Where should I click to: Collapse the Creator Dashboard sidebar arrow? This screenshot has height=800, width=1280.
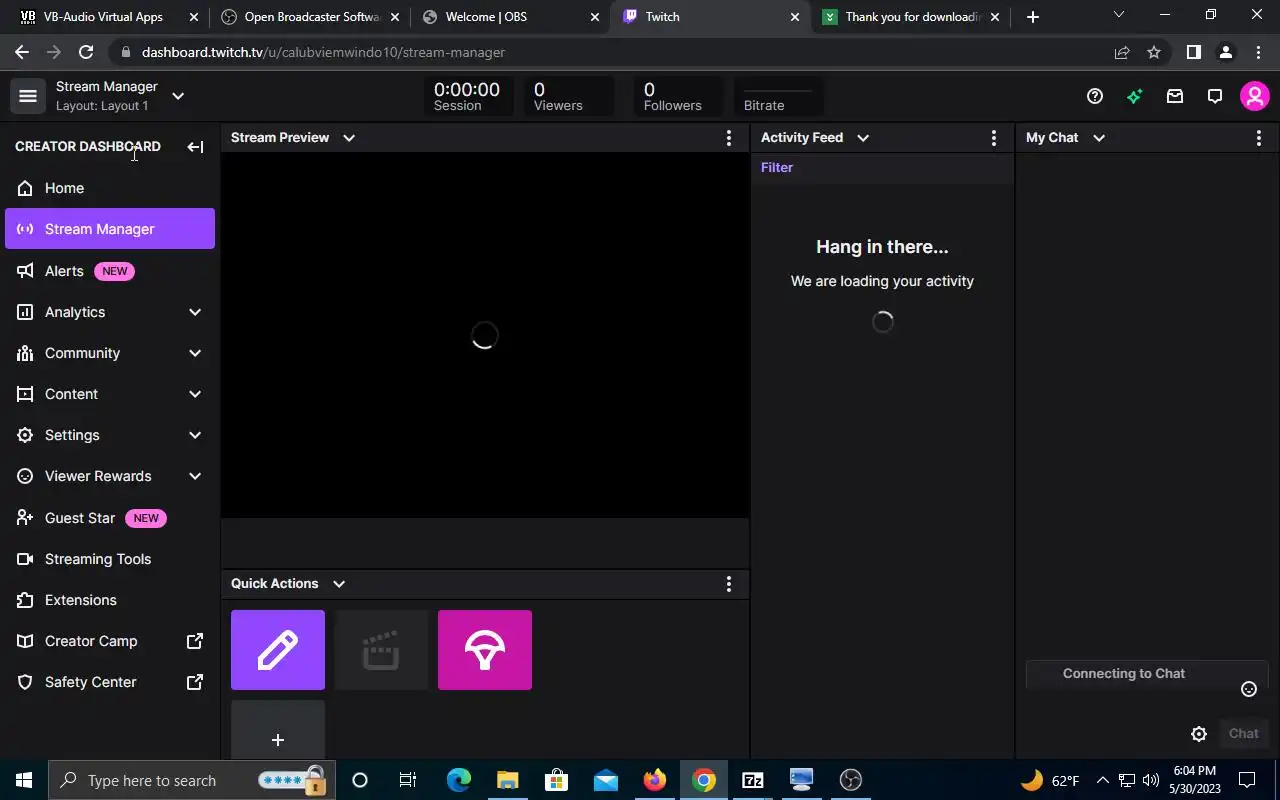(195, 147)
